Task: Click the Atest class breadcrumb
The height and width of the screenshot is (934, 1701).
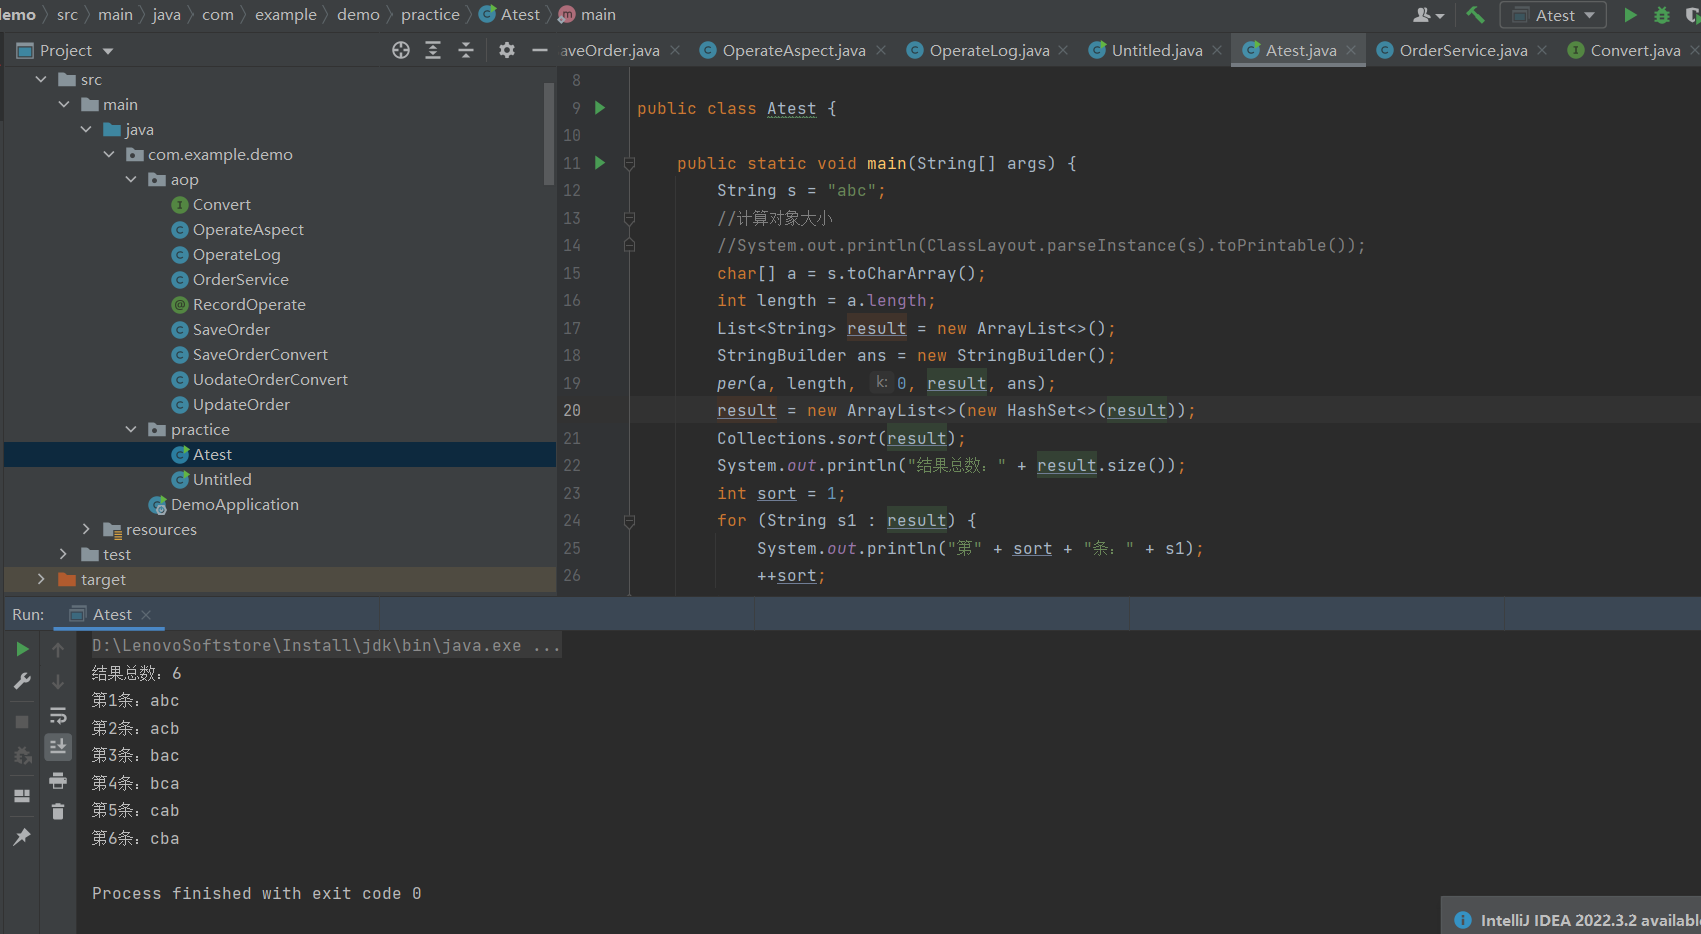Action: pos(509,15)
